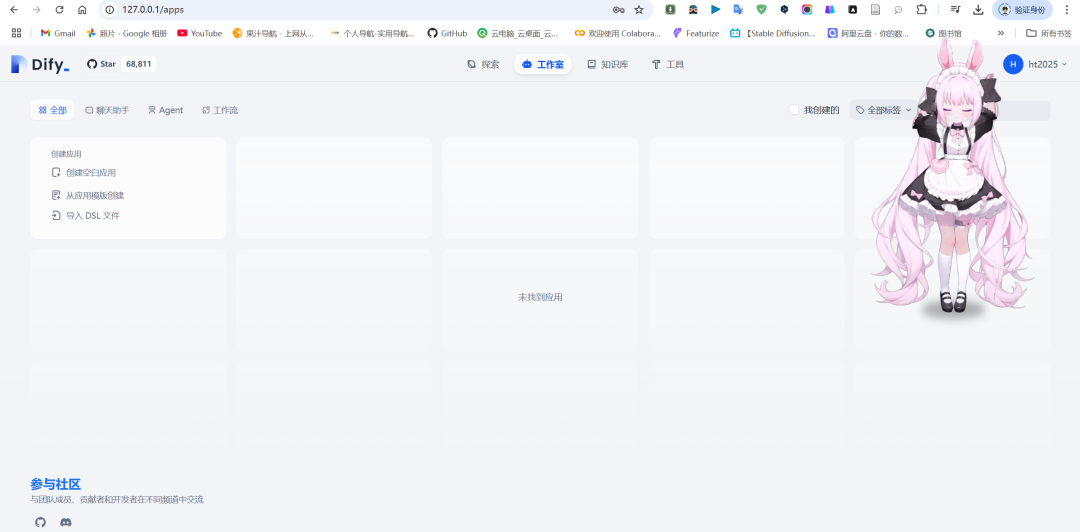This screenshot has width=1080, height=532.
Task: Click the blue H avatar
Action: click(x=1012, y=64)
